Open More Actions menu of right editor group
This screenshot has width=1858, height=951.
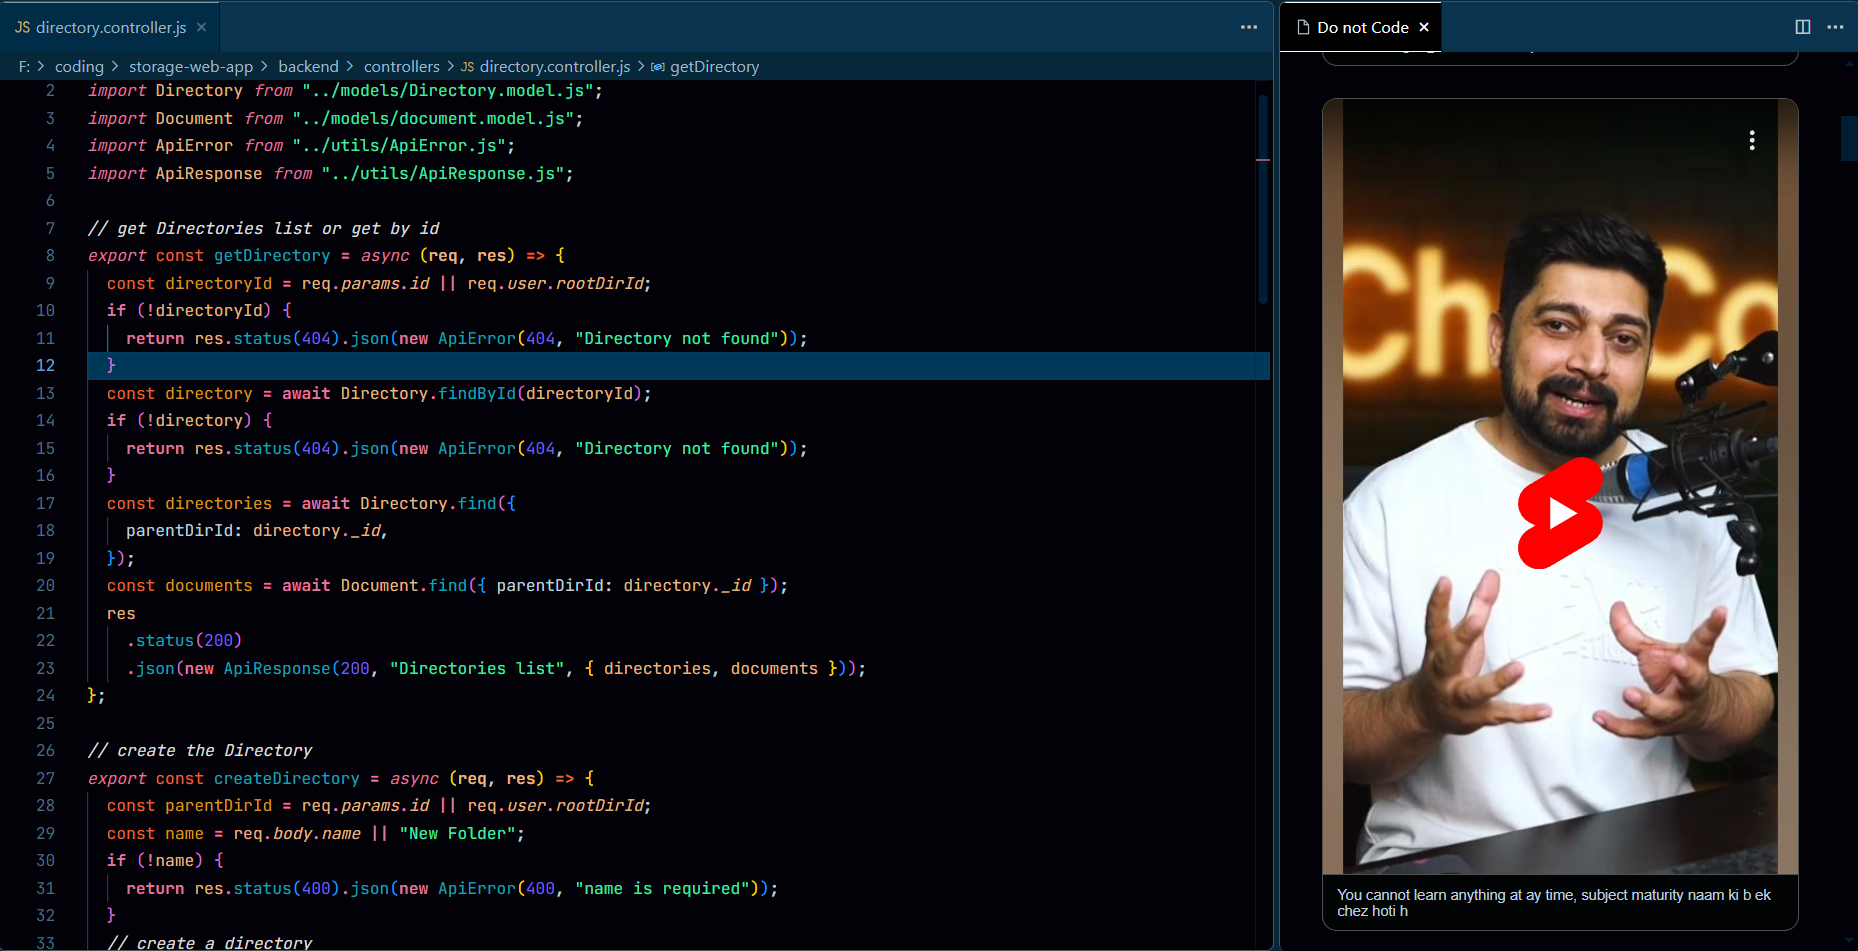point(1835,27)
